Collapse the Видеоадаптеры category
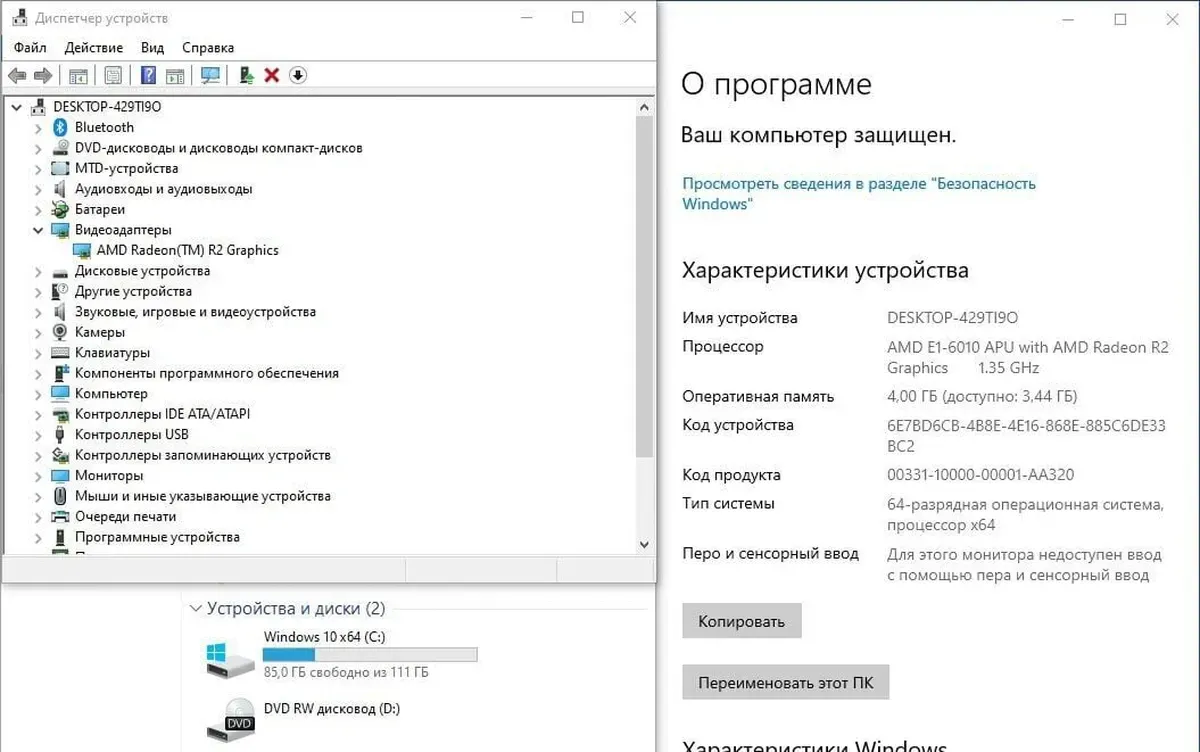1200x752 pixels. 38,230
